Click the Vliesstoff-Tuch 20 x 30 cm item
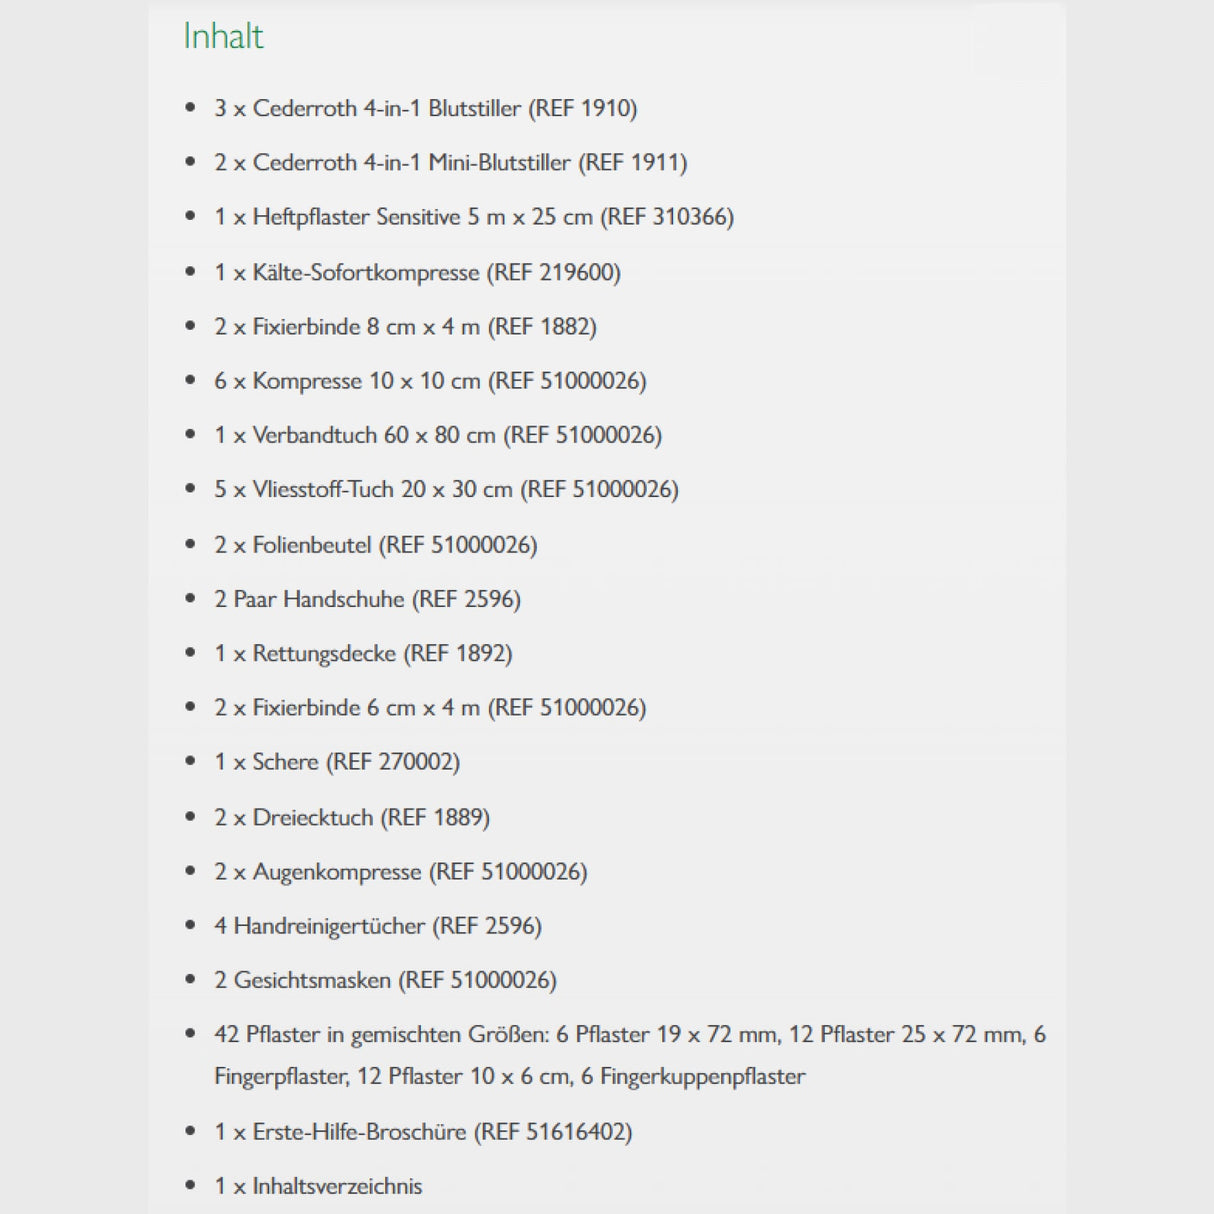The height and width of the screenshot is (1214, 1214). coord(446,489)
